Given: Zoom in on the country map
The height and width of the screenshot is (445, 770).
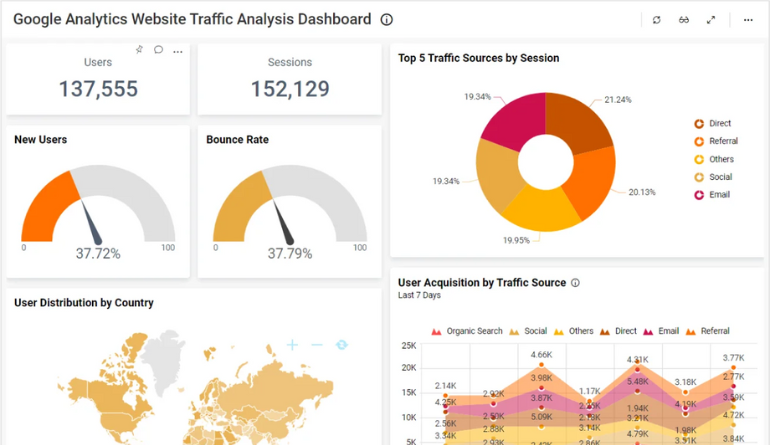Looking at the screenshot, I should tap(292, 345).
